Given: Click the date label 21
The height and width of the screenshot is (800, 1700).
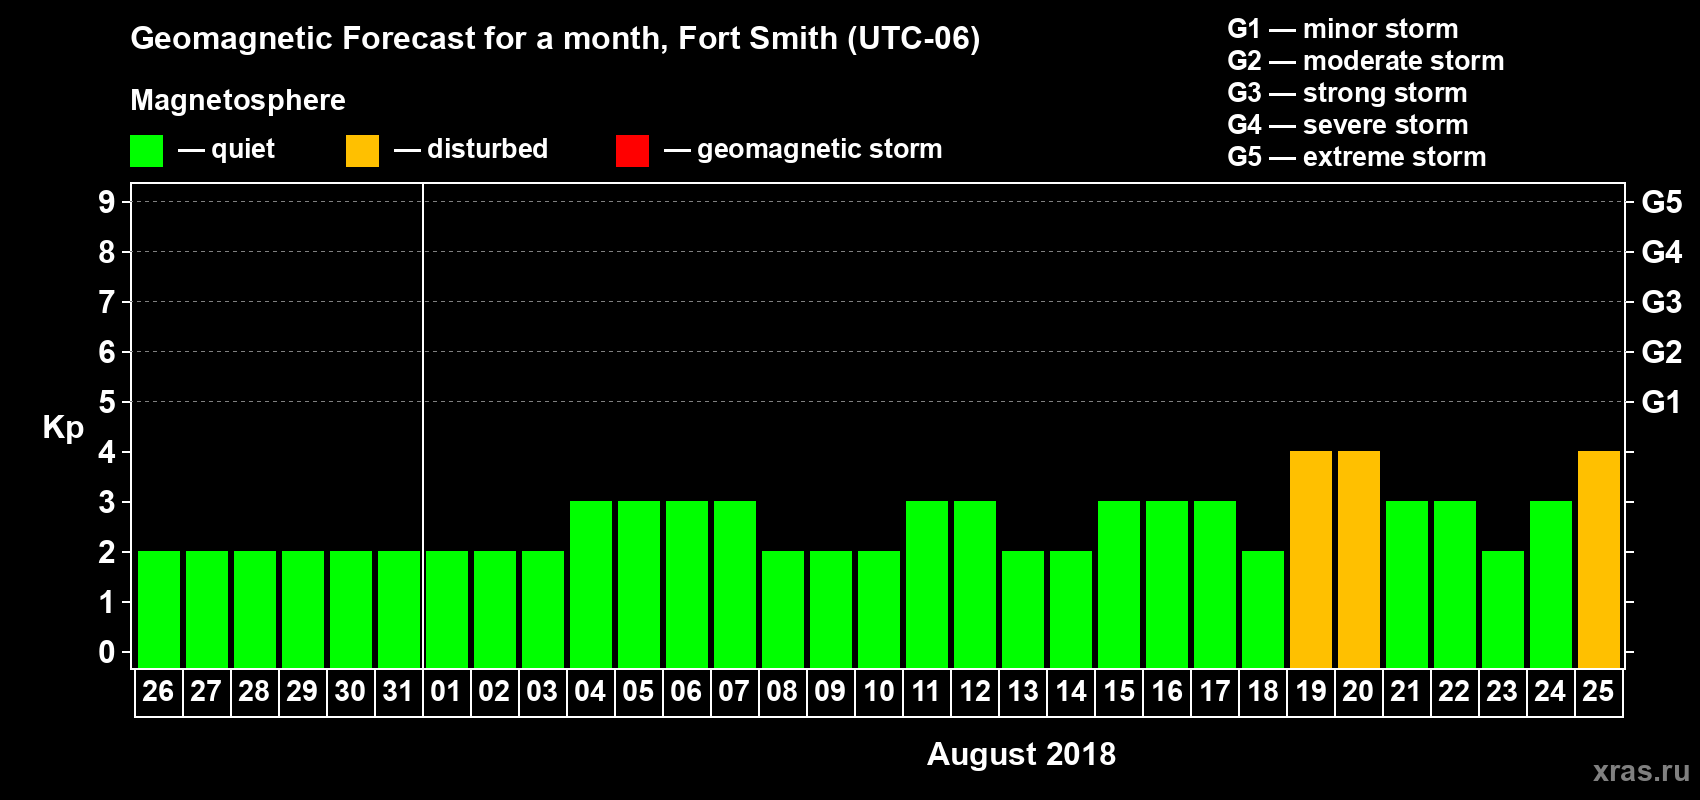Looking at the screenshot, I should click(x=1406, y=692).
